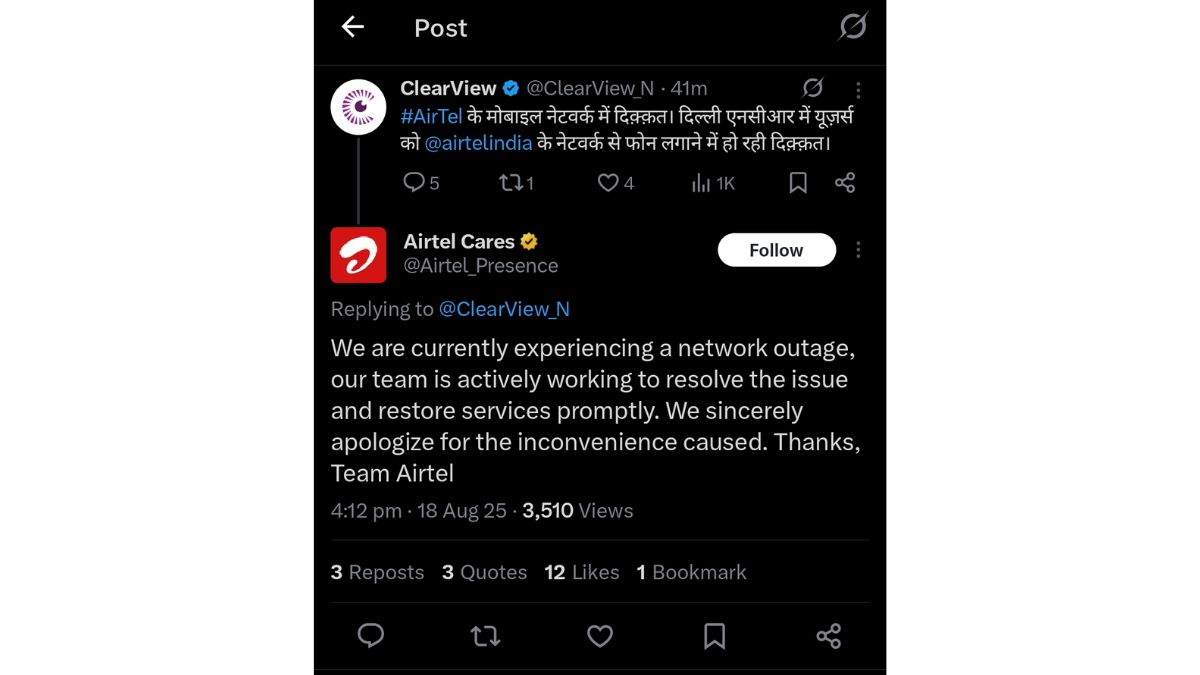1200x675 pixels.
Task: Share ClearView's post
Action: pos(845,182)
